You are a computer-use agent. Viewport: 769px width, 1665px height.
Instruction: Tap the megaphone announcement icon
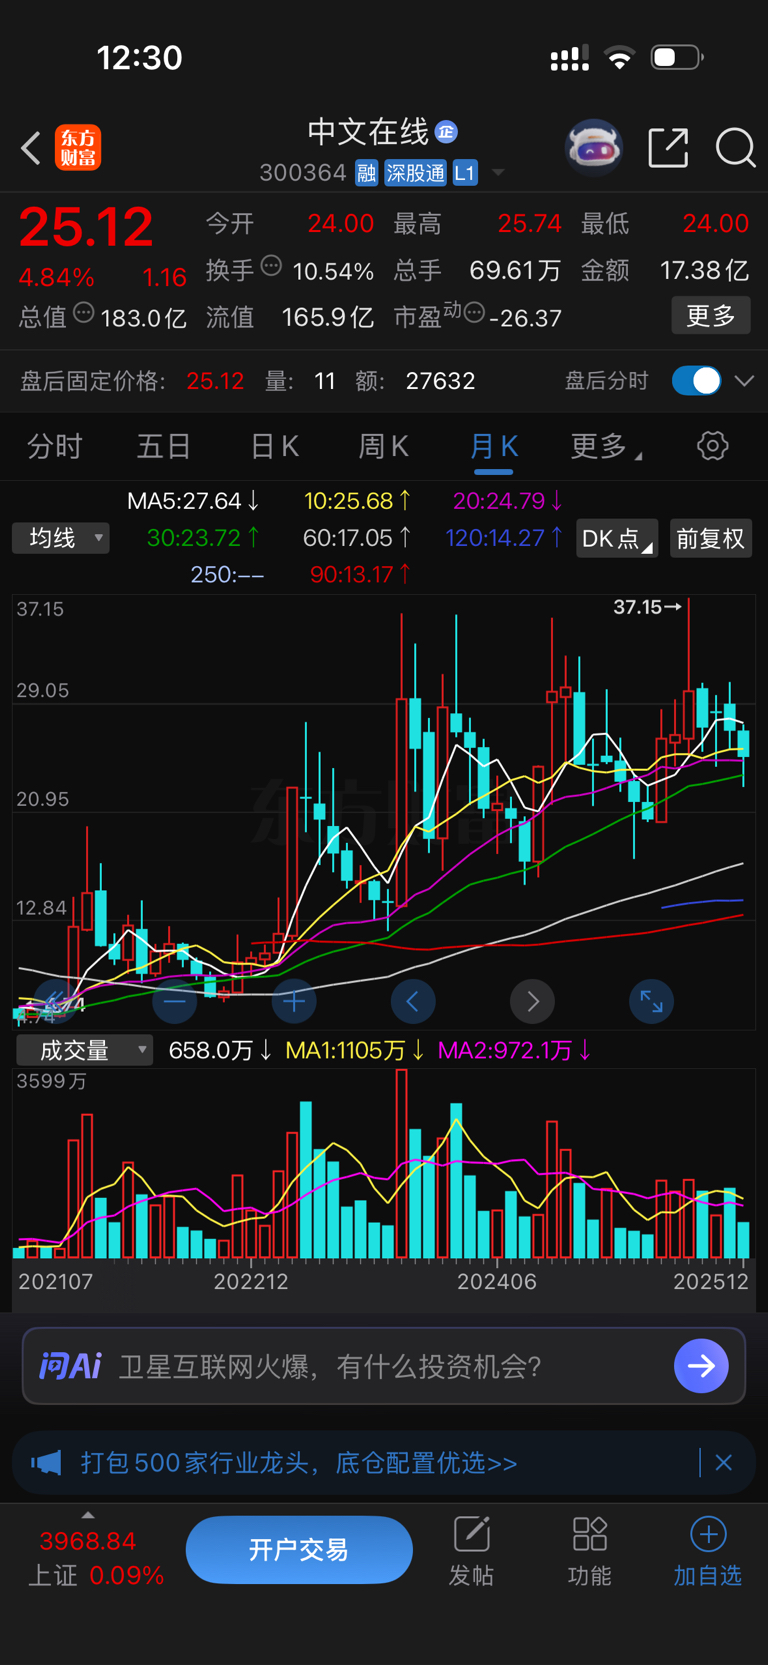click(46, 1463)
